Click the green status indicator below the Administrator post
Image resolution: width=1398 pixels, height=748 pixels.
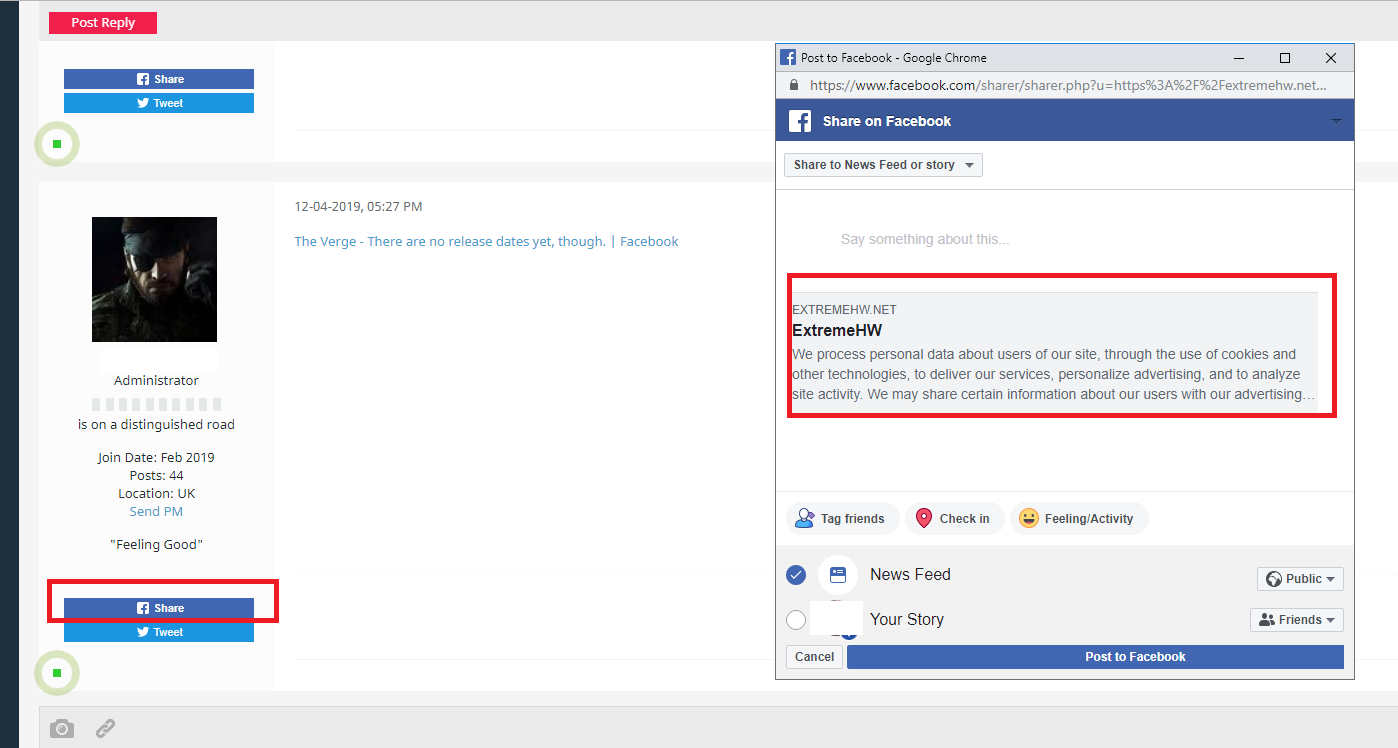click(57, 673)
